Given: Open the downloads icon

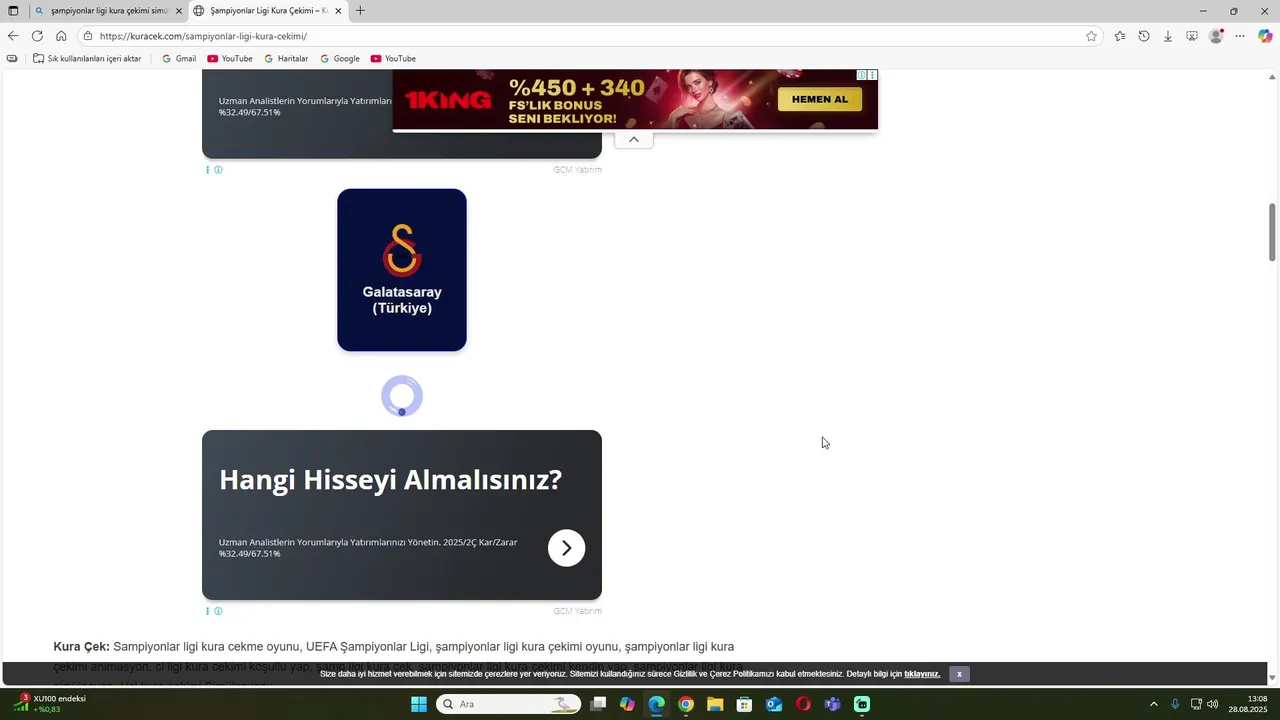Looking at the screenshot, I should (1168, 36).
